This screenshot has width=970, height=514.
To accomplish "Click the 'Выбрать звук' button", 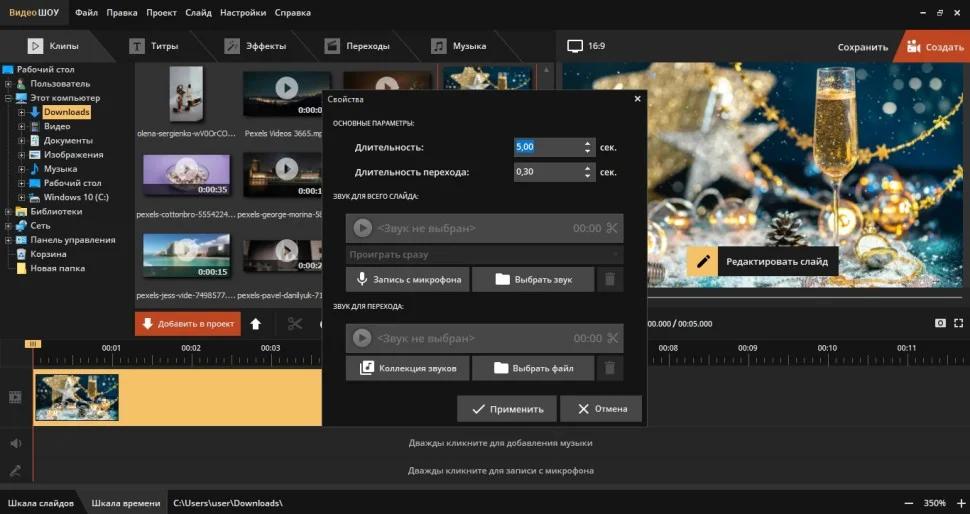I will click(x=533, y=280).
